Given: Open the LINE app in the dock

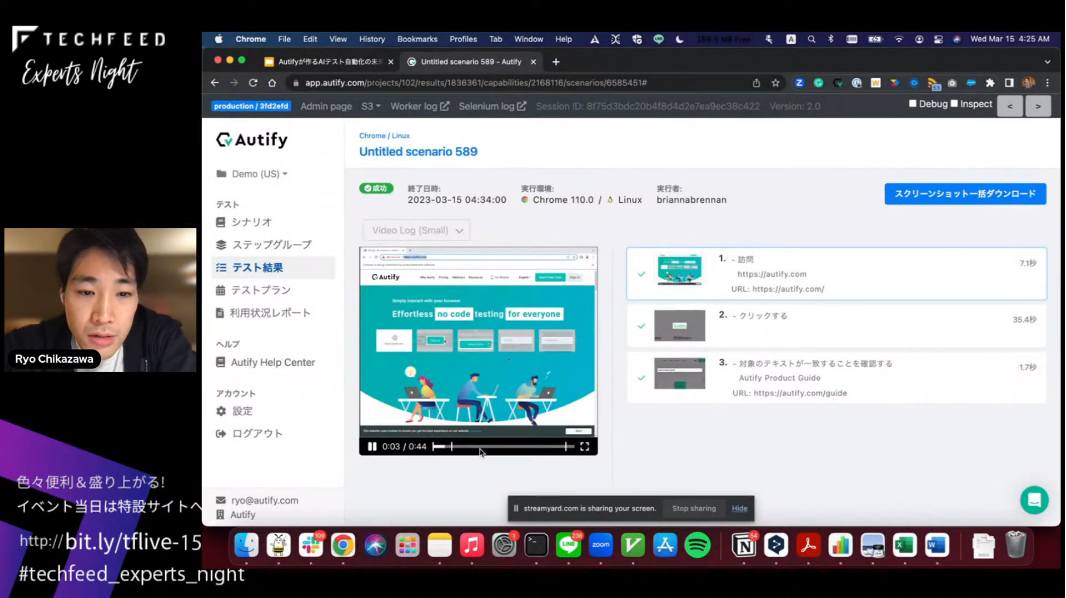Looking at the screenshot, I should click(x=568, y=545).
